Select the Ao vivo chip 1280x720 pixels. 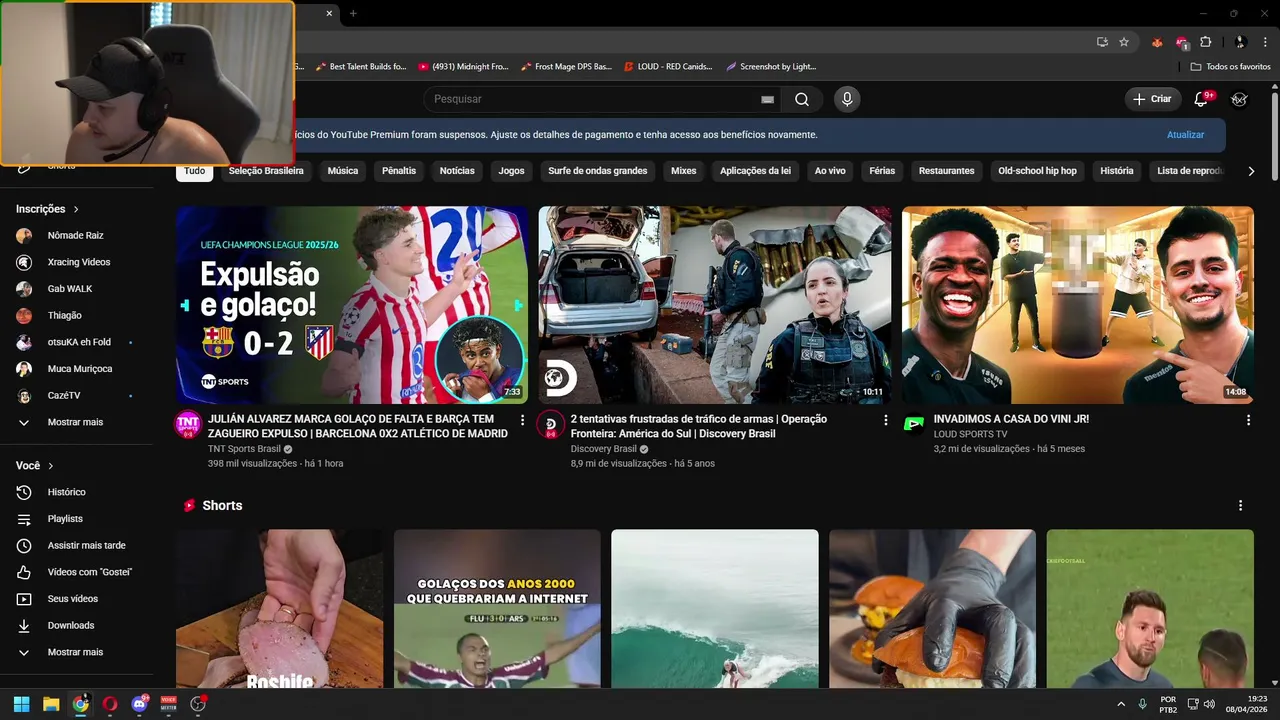pyautogui.click(x=830, y=171)
